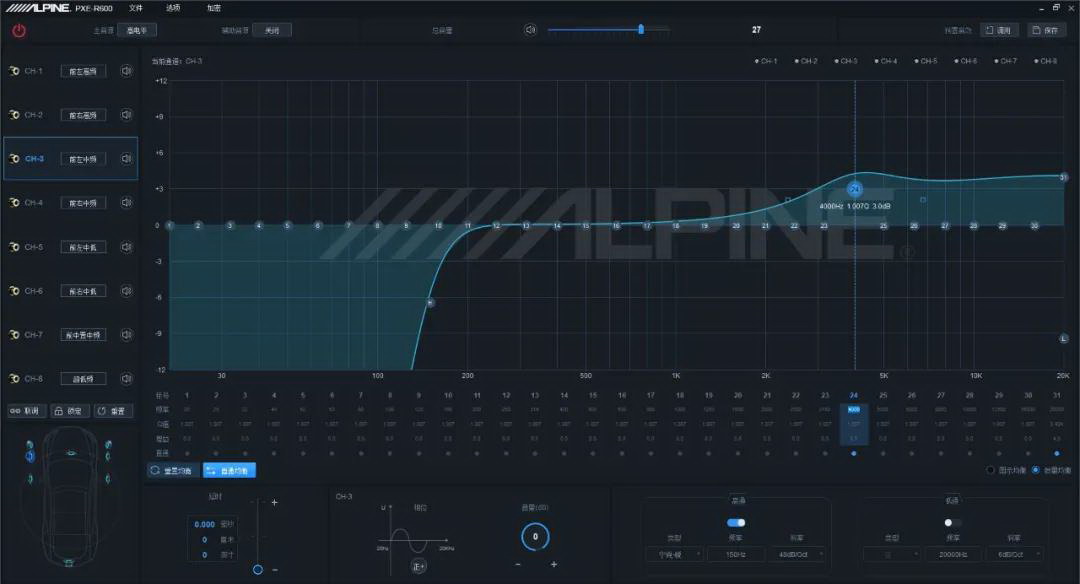Click the 调用 load preset button
The width and height of the screenshot is (1080, 584).
click(999, 30)
